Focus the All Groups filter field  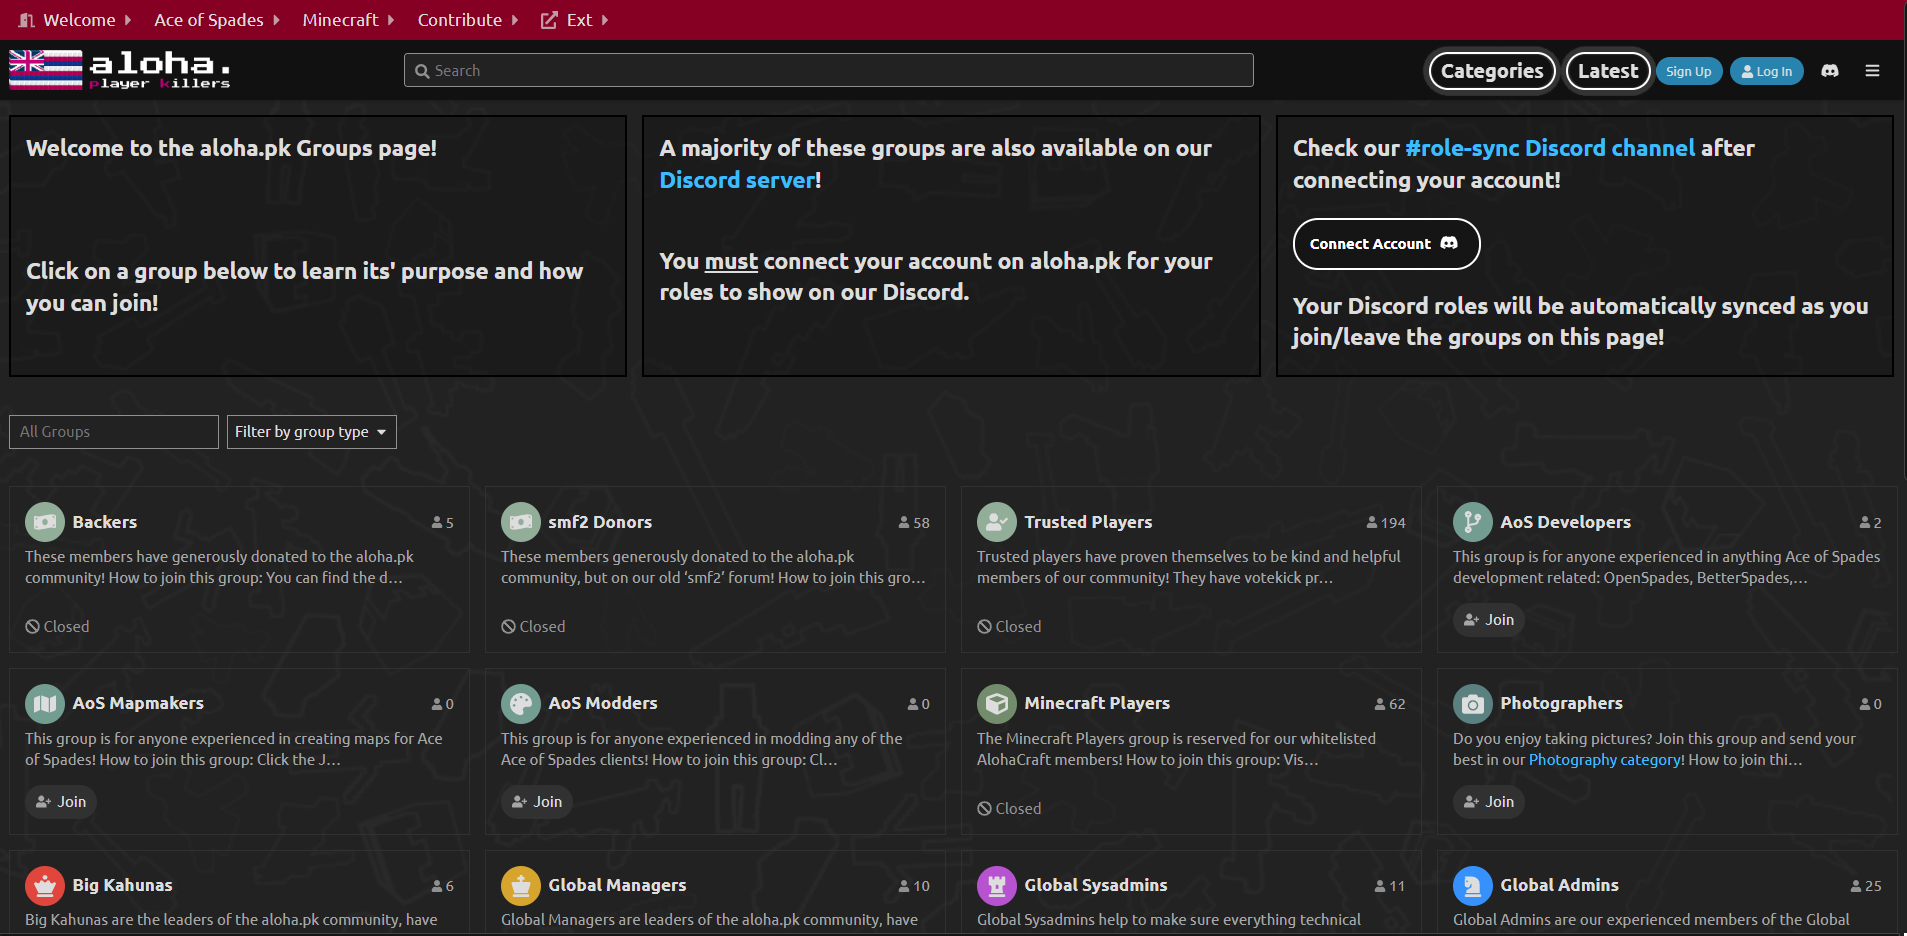[114, 432]
